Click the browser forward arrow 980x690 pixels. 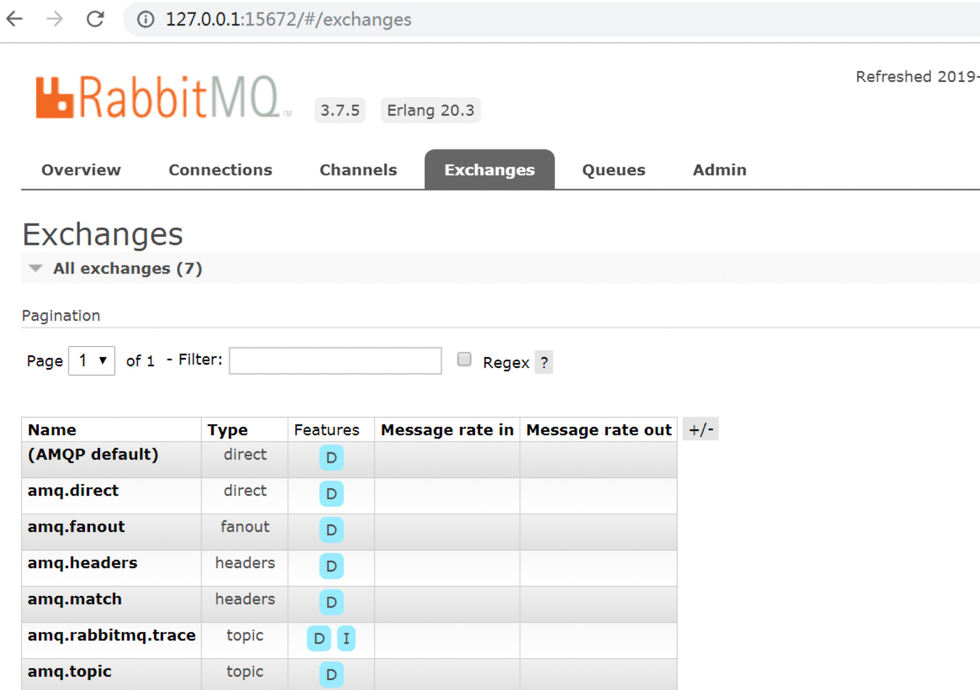(x=54, y=19)
